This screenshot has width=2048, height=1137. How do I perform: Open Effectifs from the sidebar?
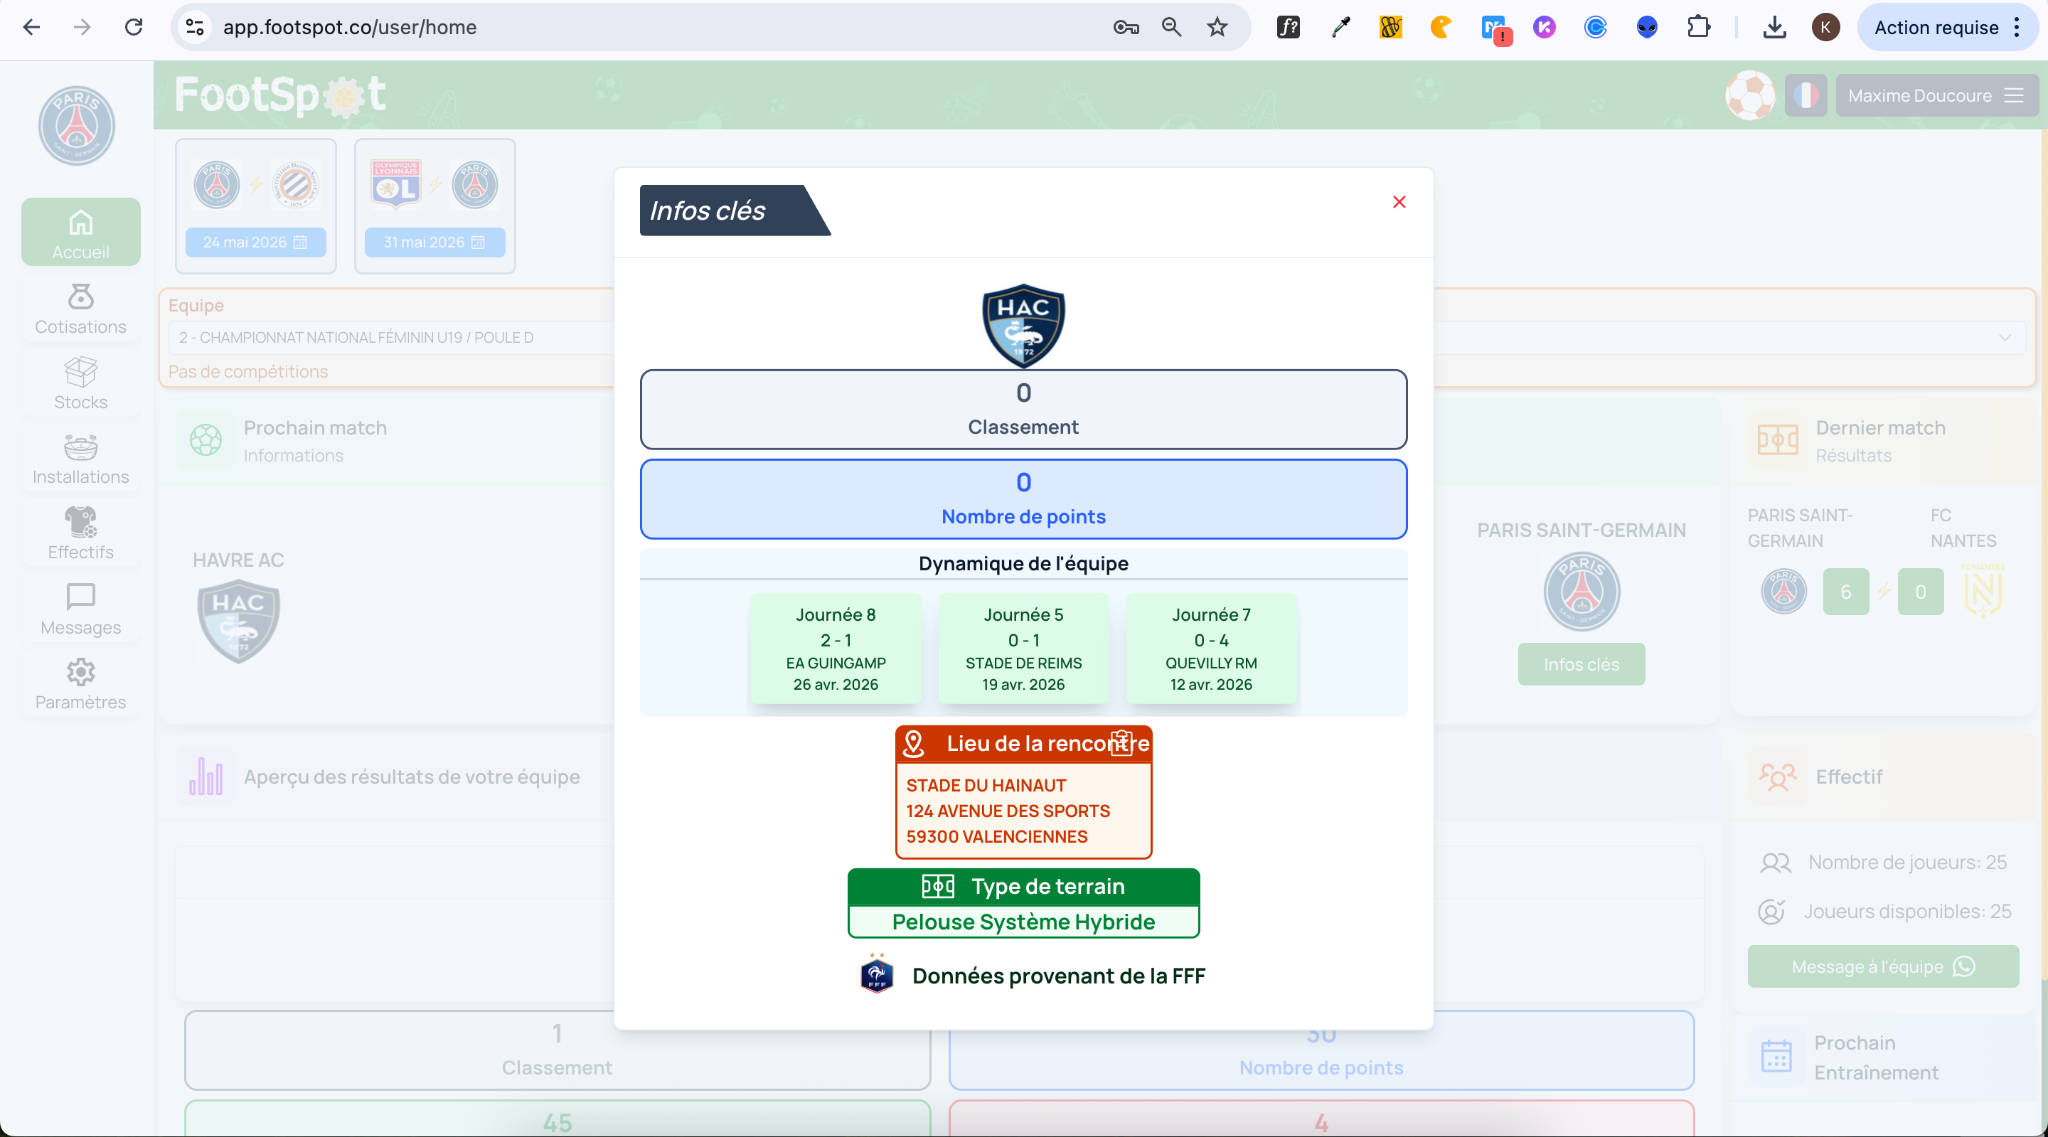pos(81,534)
